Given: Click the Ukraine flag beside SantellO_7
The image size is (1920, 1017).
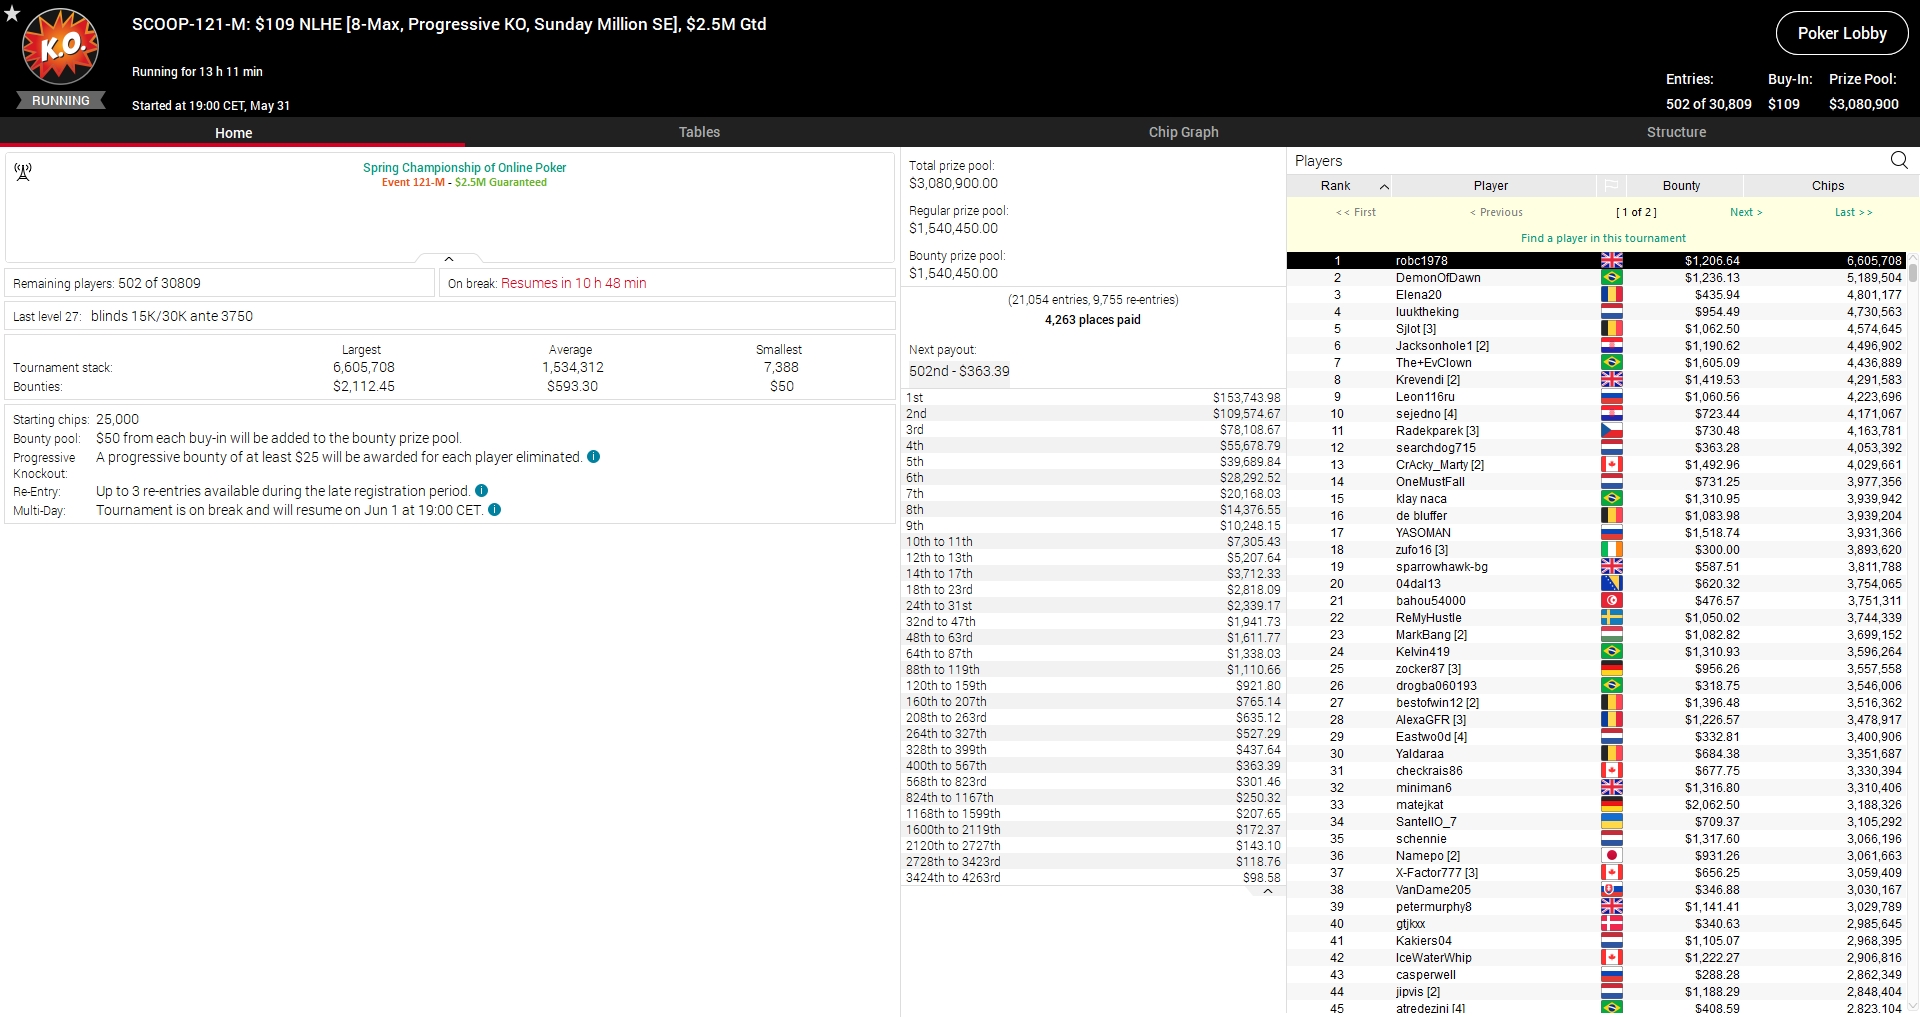Looking at the screenshot, I should point(1611,822).
